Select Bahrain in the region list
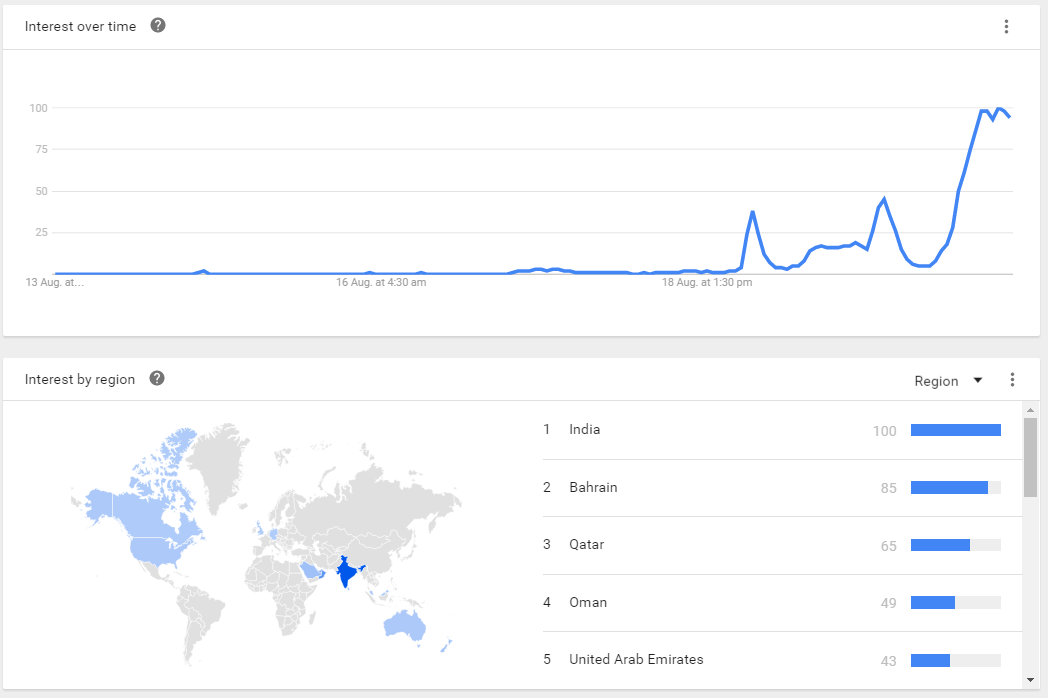This screenshot has height=698, width=1048. coord(593,488)
